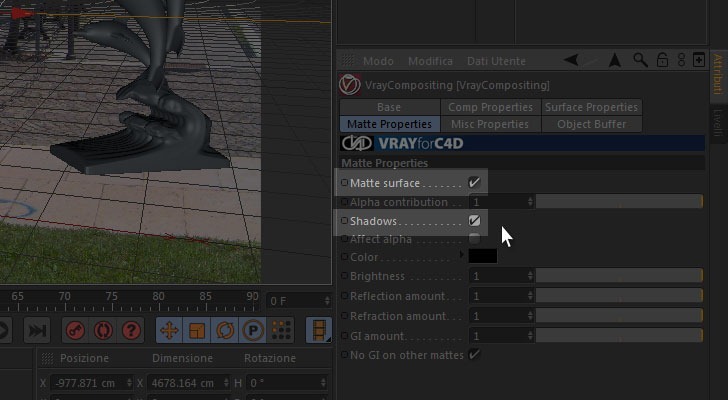Image resolution: width=728 pixels, height=400 pixels.
Task: Click the animation dot beside Reflection amount
Action: click(x=344, y=296)
